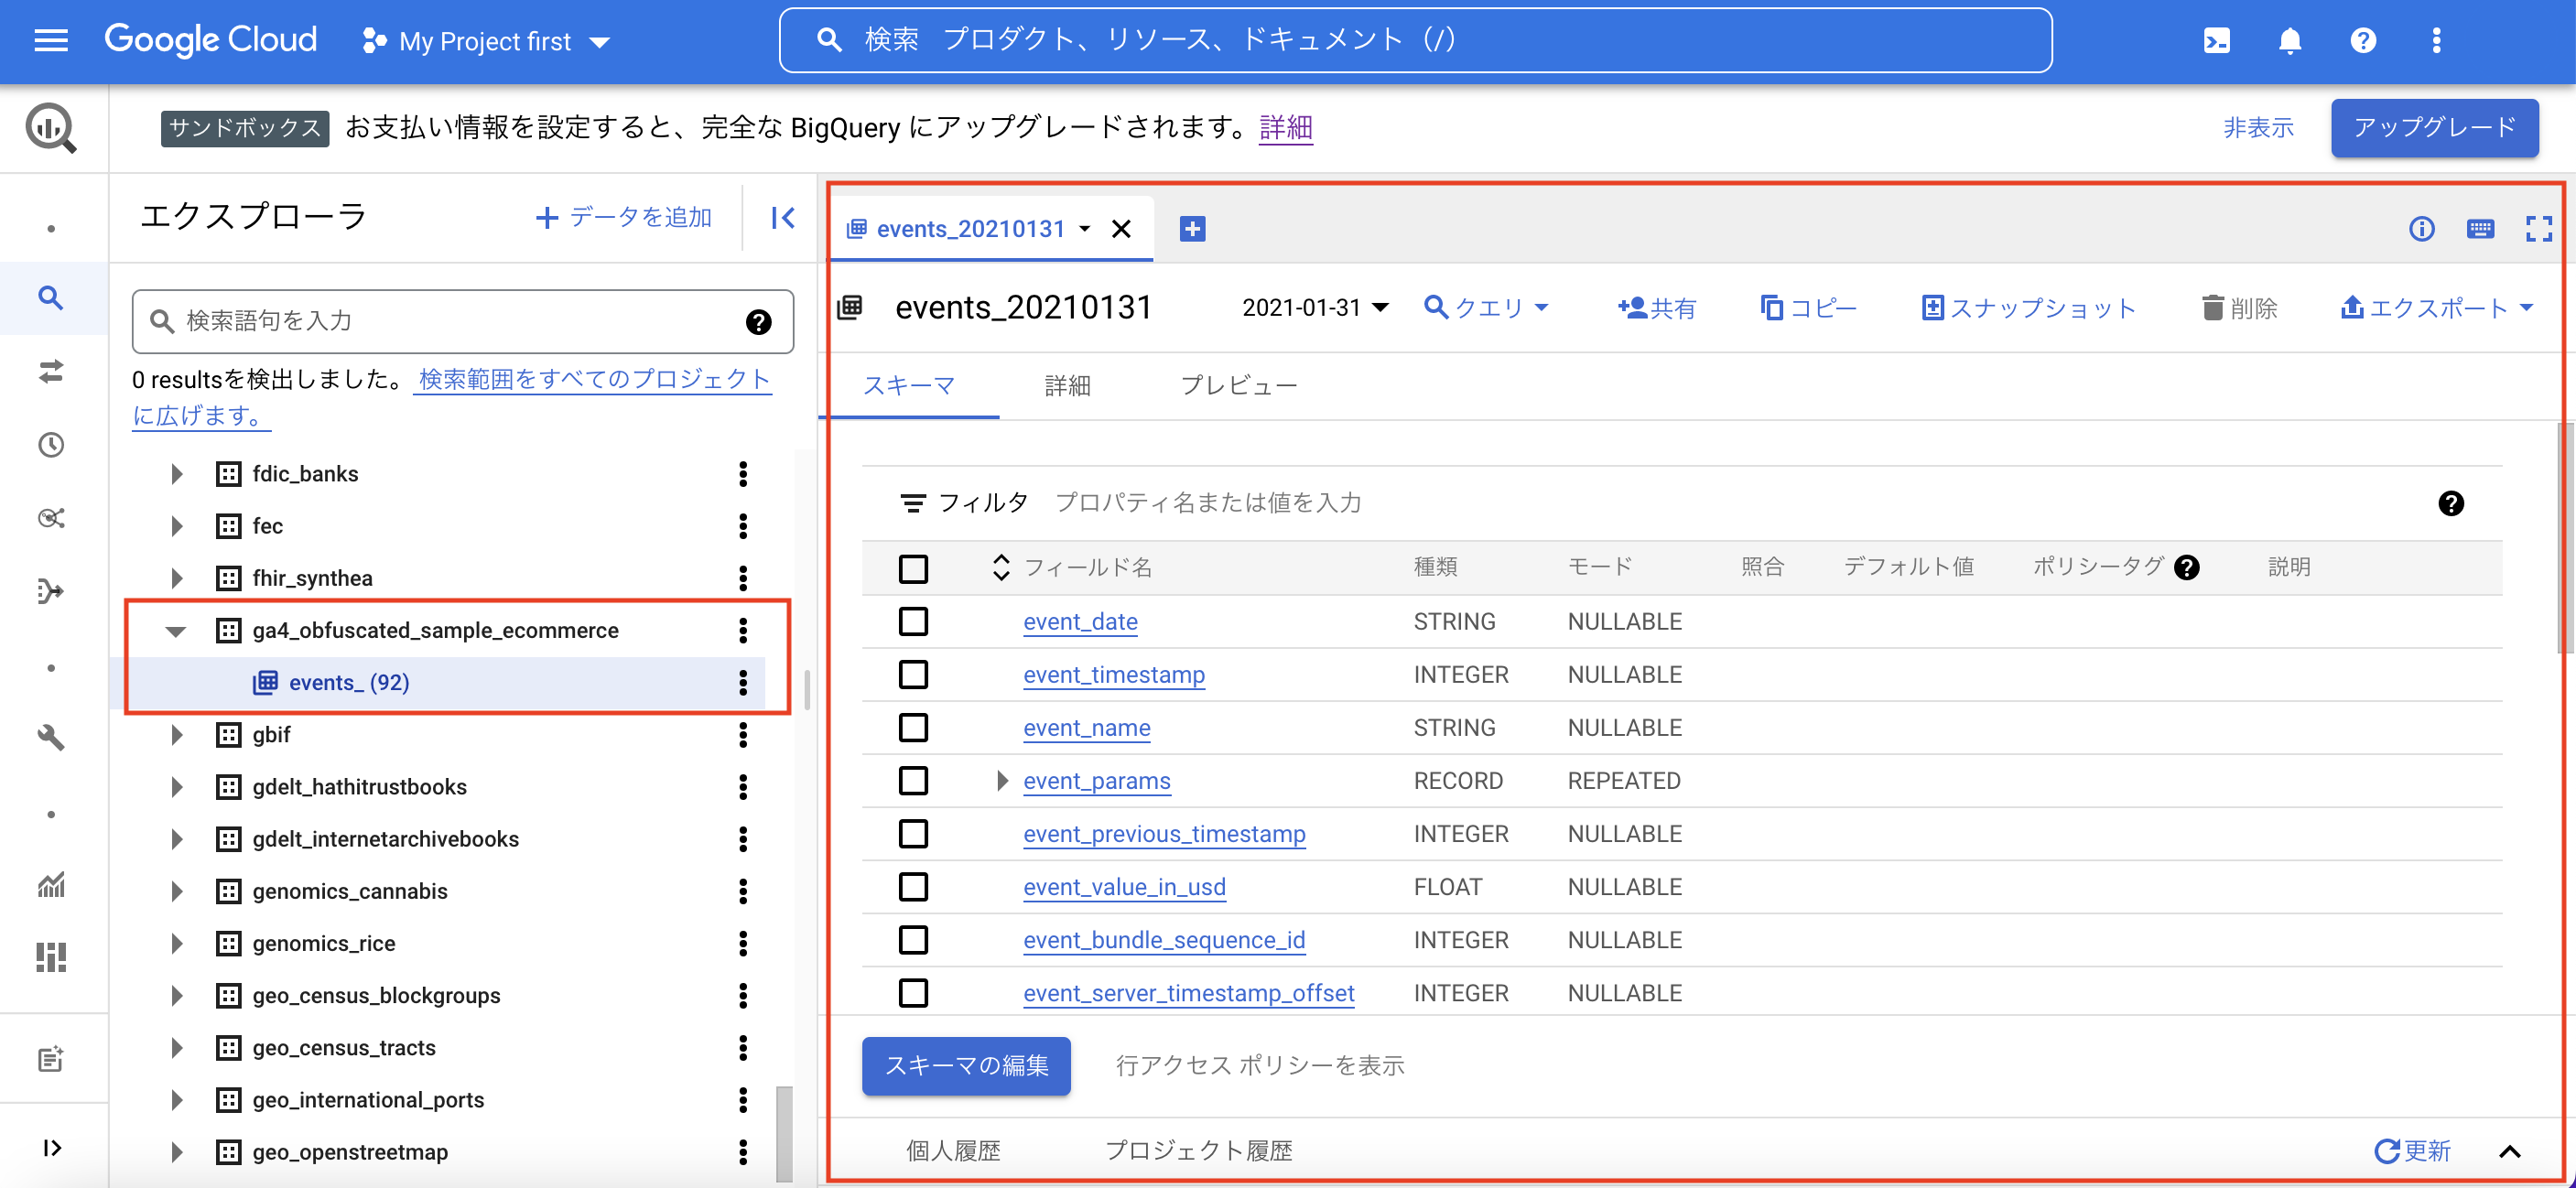This screenshot has width=2576, height=1188.
Task: Open the wrench Administration sidebar icon
Action: (x=51, y=738)
